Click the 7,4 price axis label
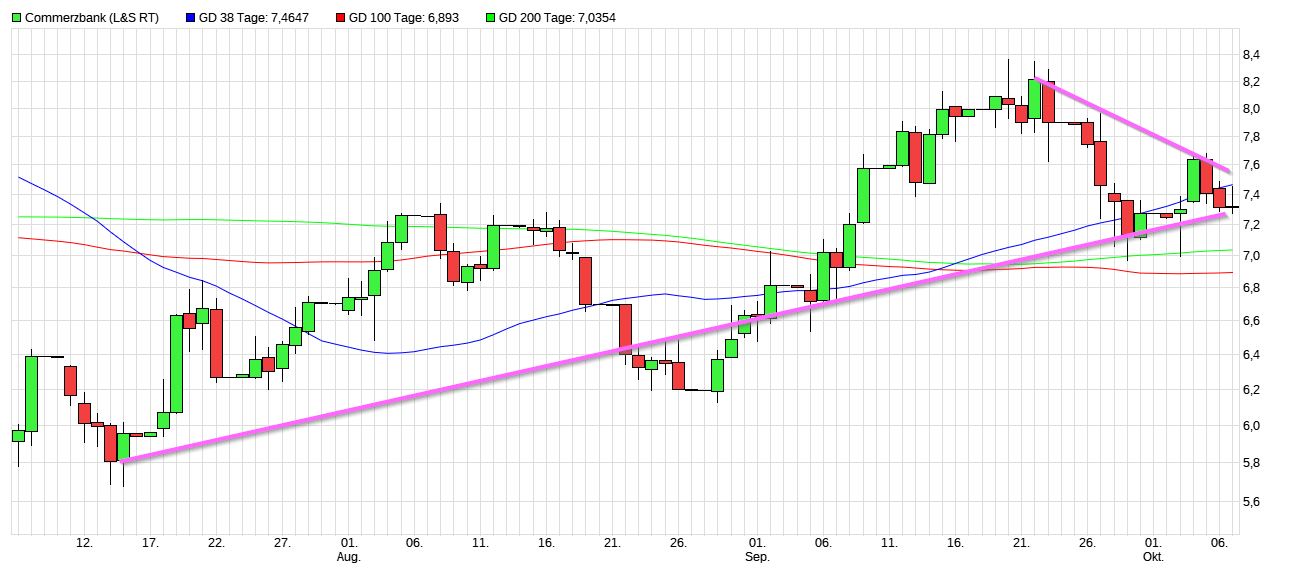1305x568 pixels. click(x=1251, y=194)
